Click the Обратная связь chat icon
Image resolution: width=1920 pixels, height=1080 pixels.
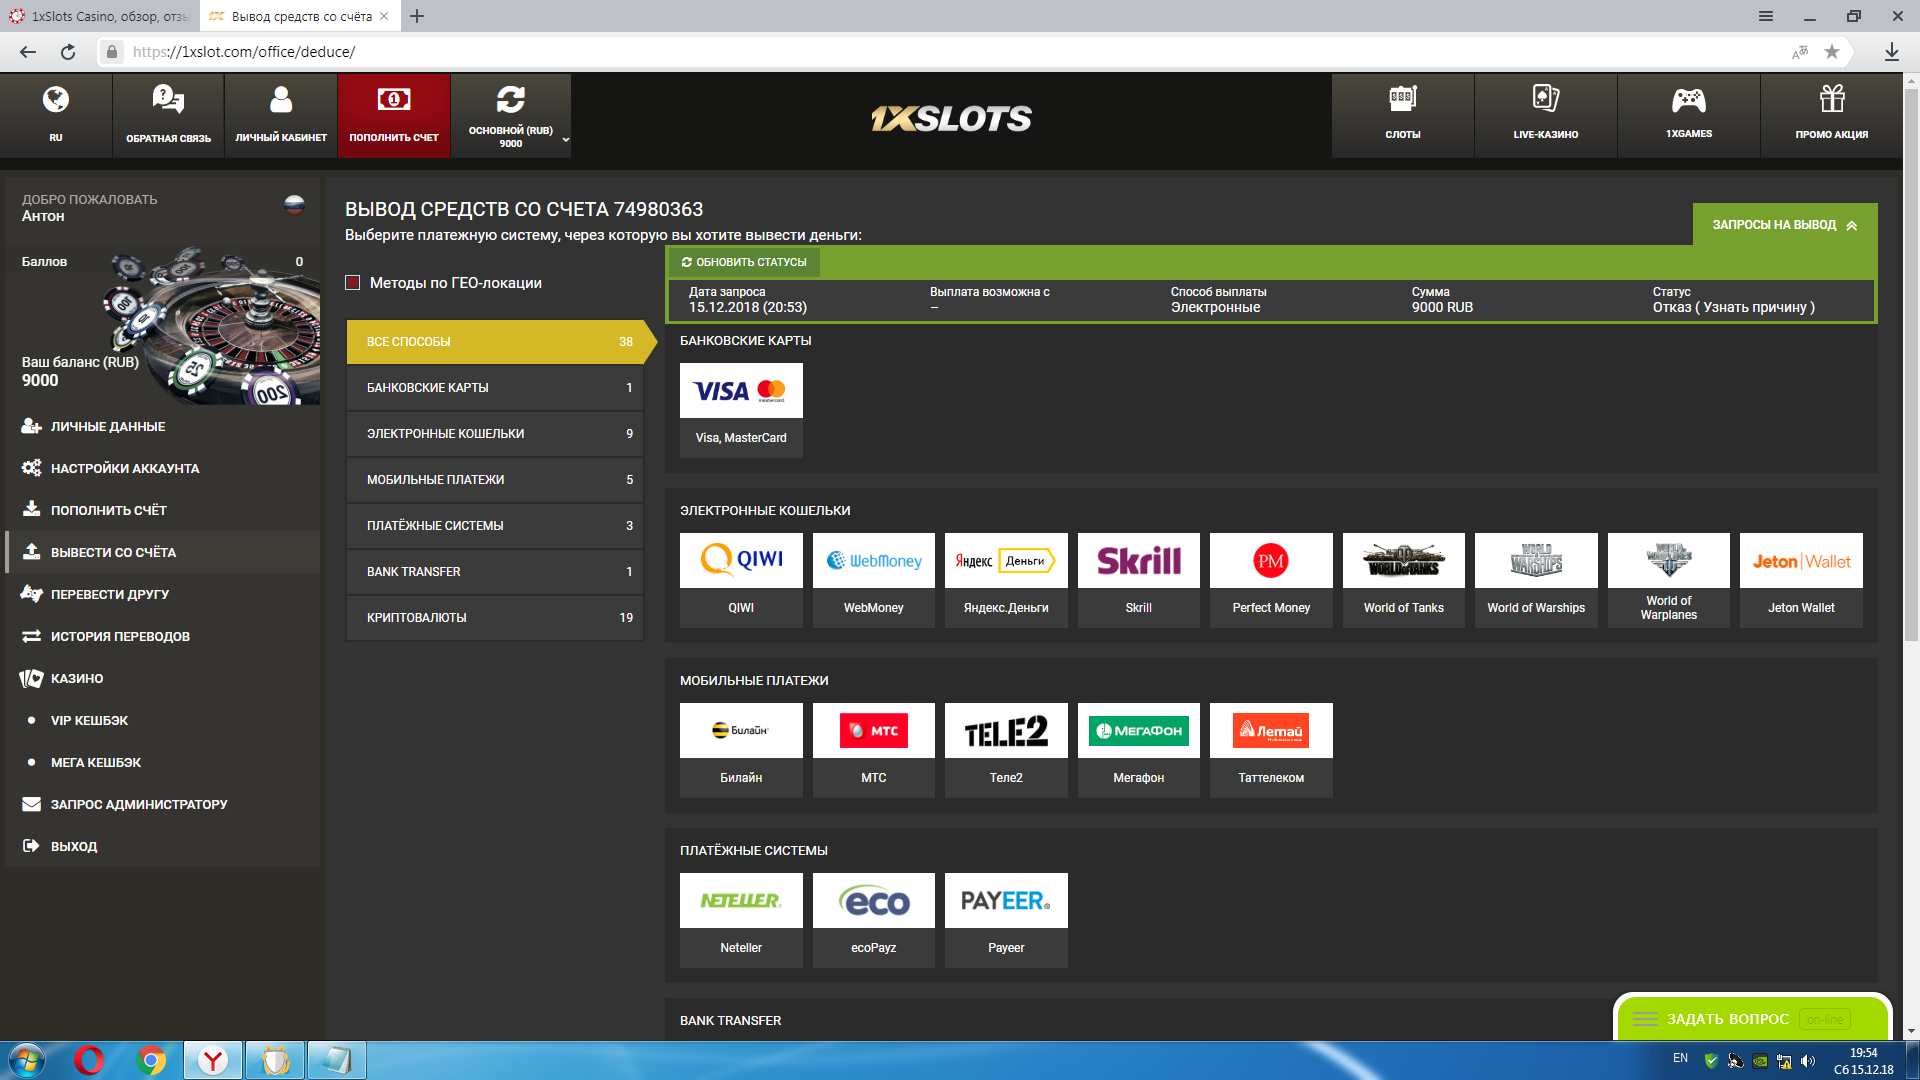point(168,100)
